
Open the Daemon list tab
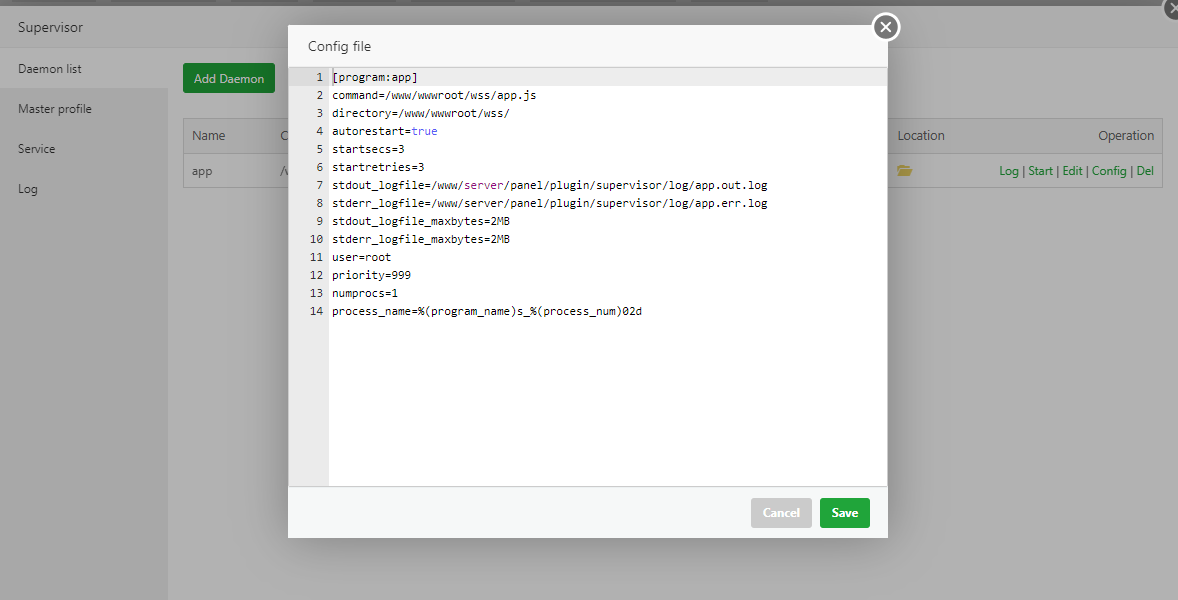pyautogui.click(x=84, y=68)
